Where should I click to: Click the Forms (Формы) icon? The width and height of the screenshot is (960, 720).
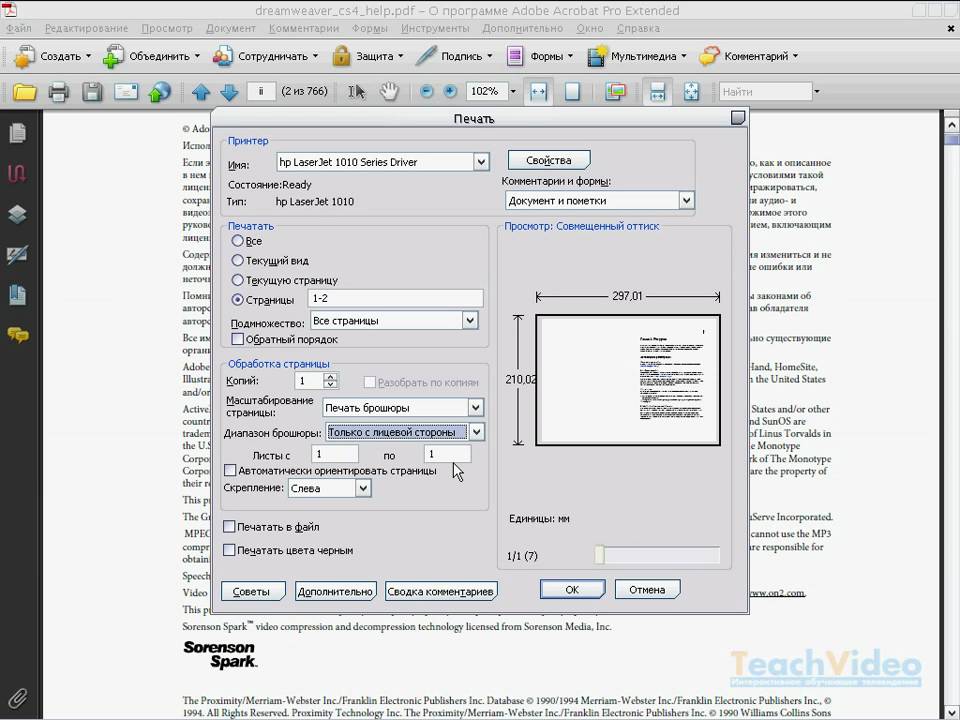pyautogui.click(x=515, y=56)
